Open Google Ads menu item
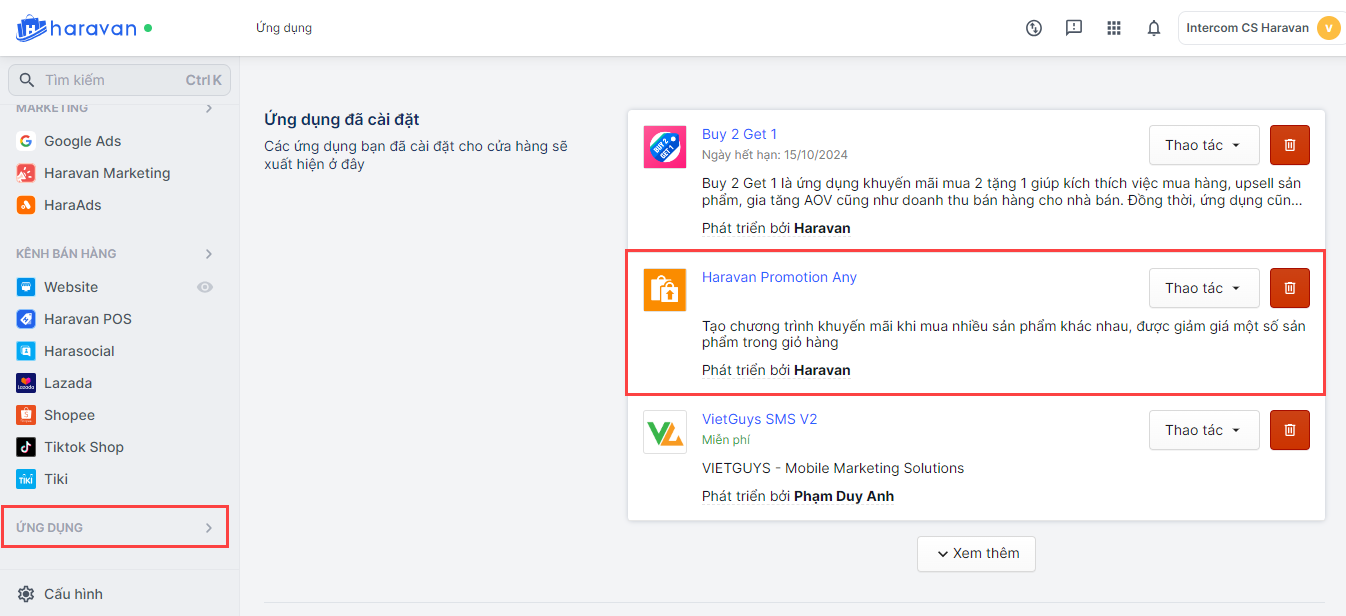Viewport: 1346px width, 616px height. pos(83,141)
